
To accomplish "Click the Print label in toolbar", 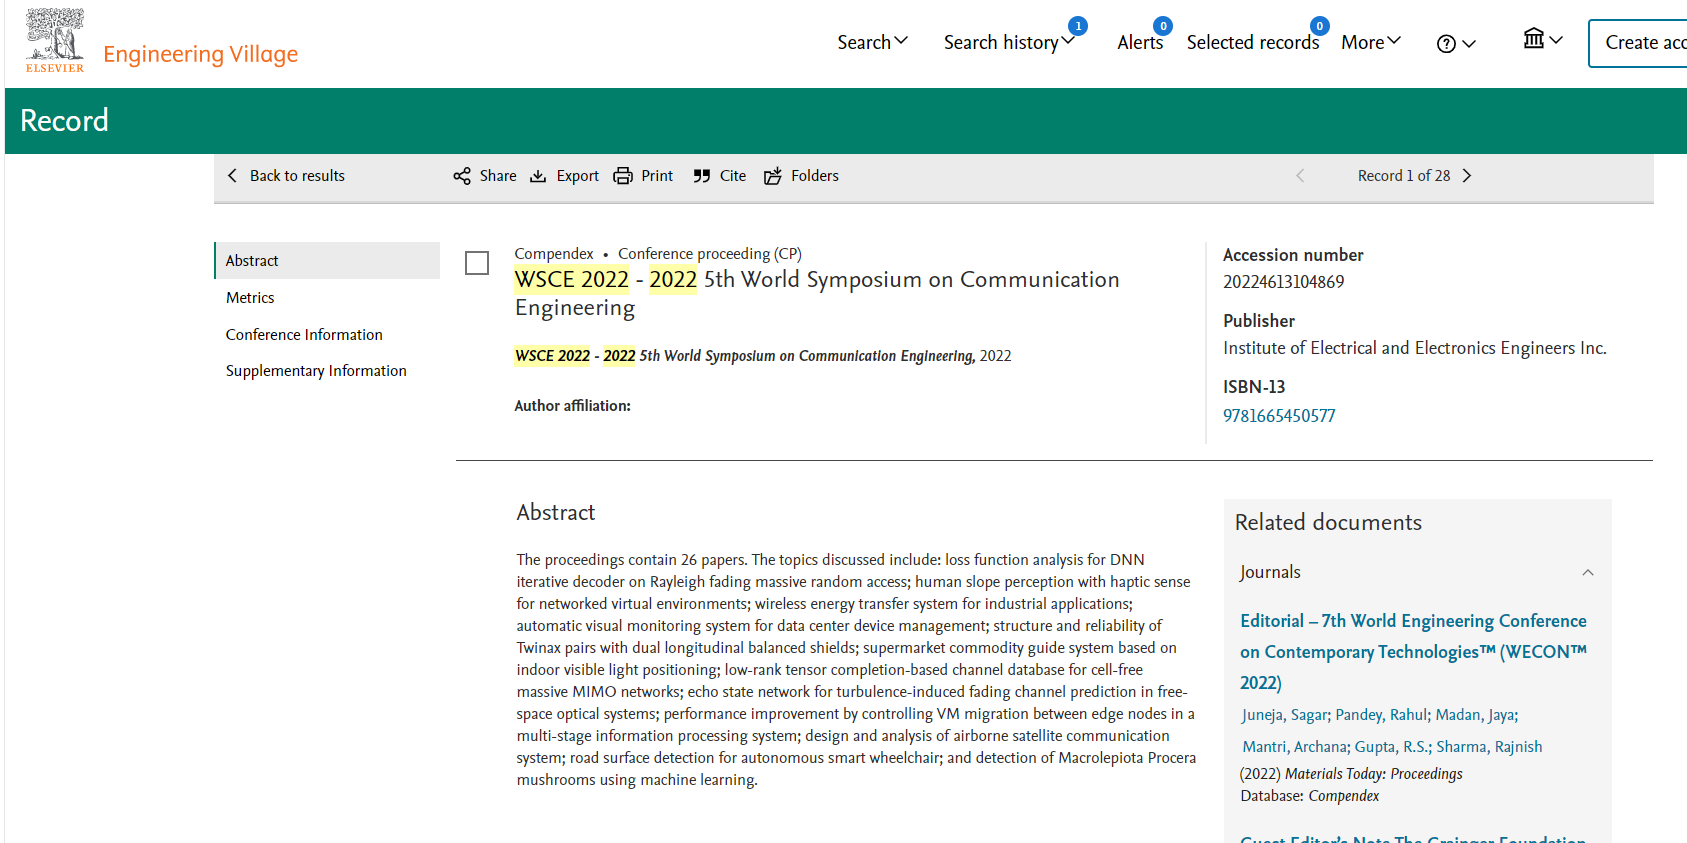I will 657,176.
